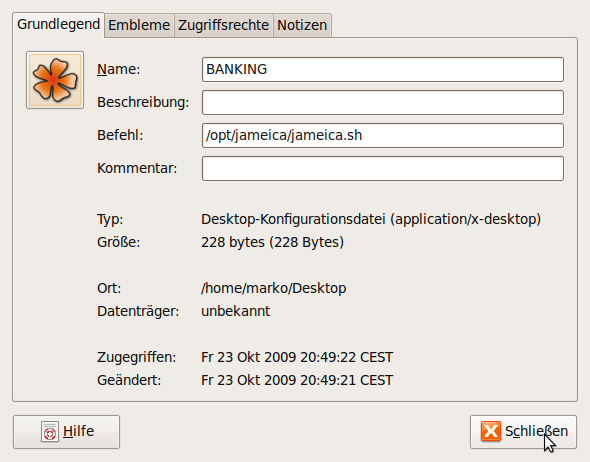Viewport: 590px width, 462px height.
Task: Click the Befehl field with jameica.sh path
Action: pyautogui.click(x=383, y=135)
